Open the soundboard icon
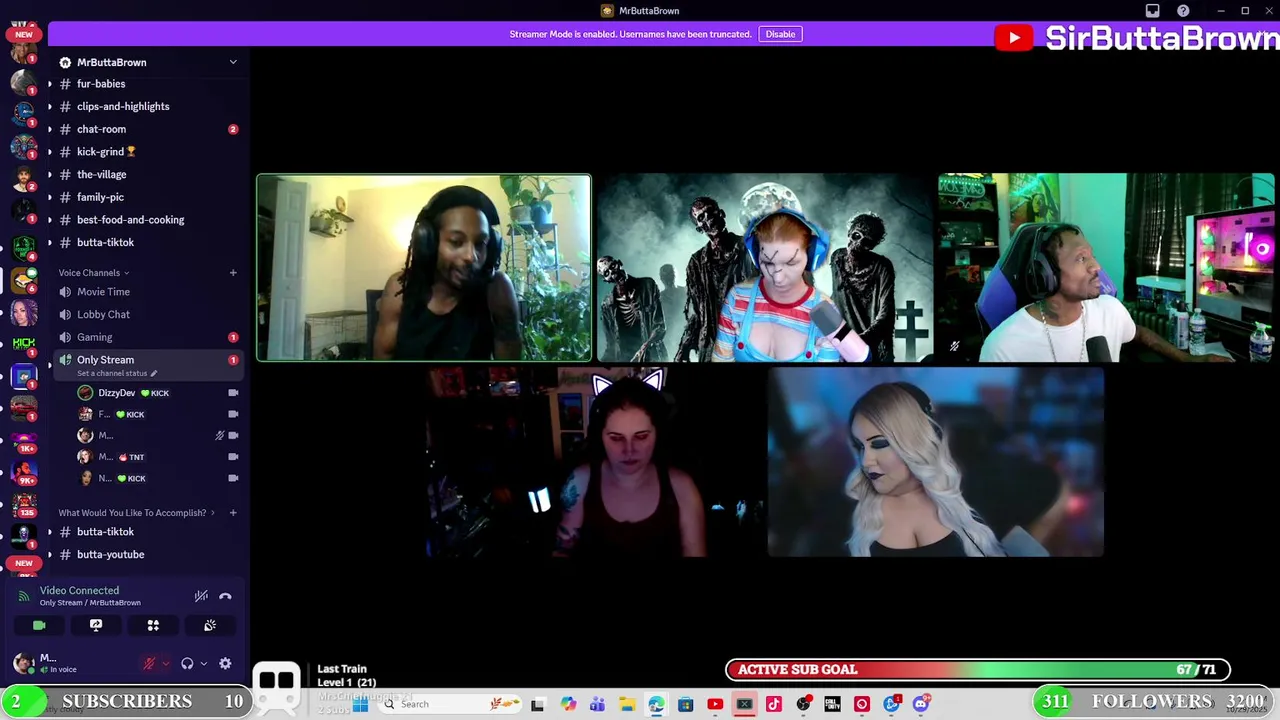 (x=210, y=625)
